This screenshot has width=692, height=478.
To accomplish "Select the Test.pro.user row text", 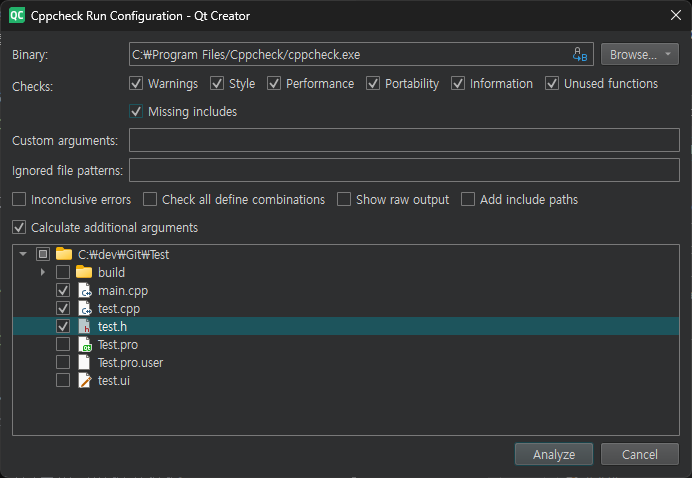I will coord(130,363).
